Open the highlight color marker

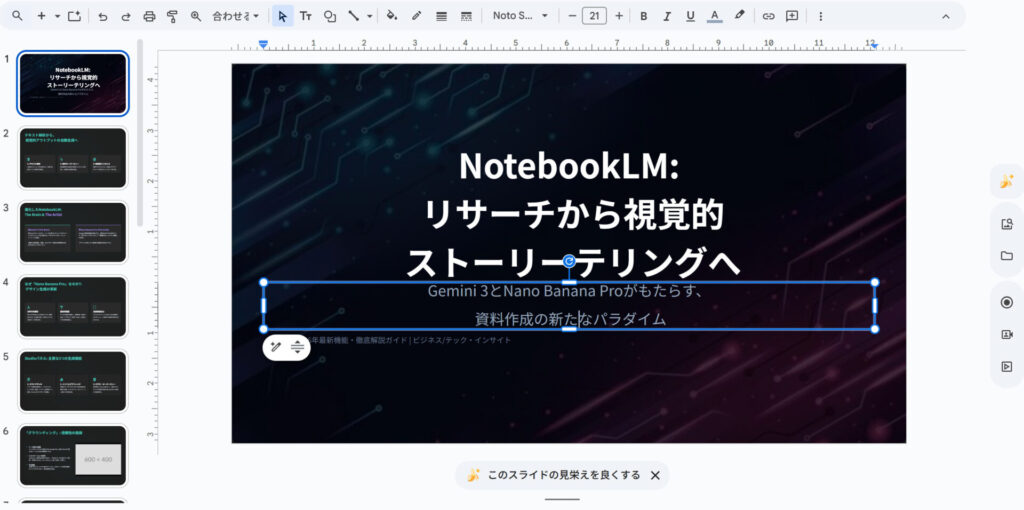[x=739, y=16]
